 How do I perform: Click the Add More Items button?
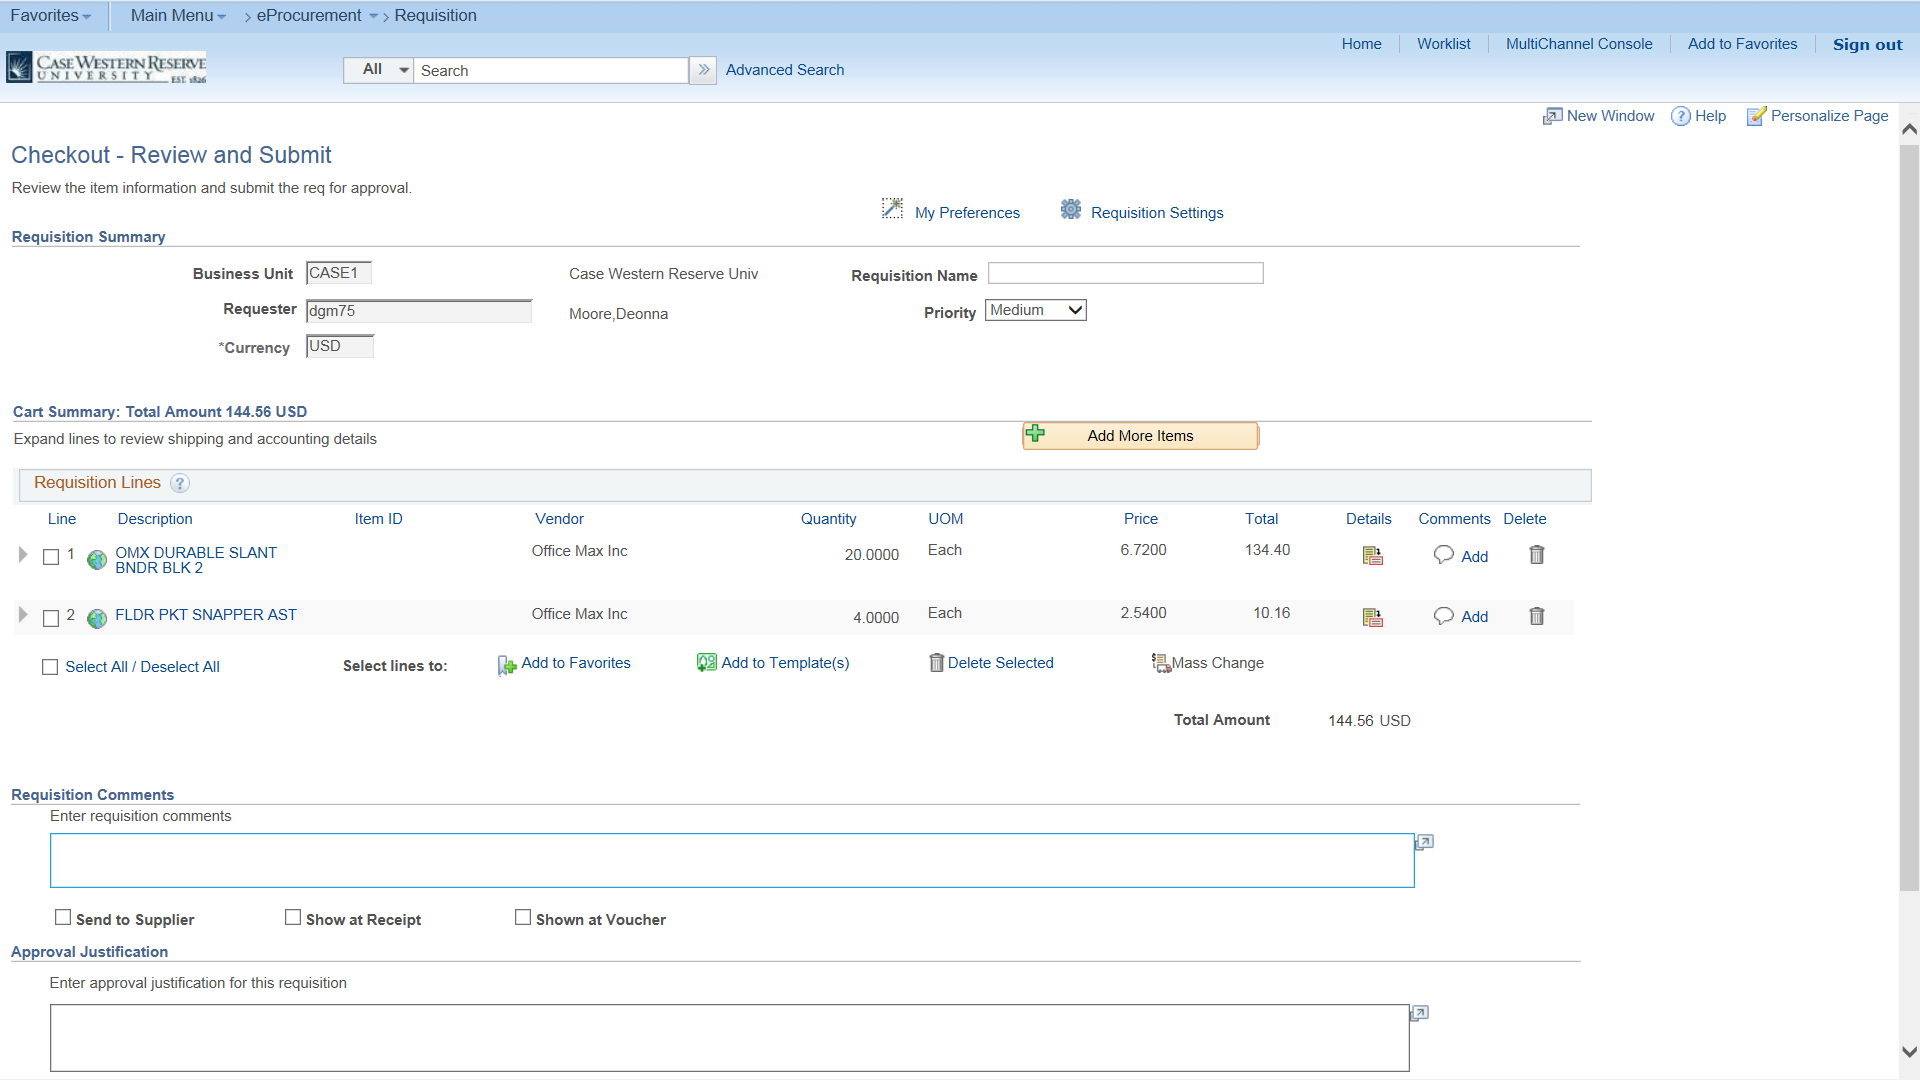(1140, 435)
